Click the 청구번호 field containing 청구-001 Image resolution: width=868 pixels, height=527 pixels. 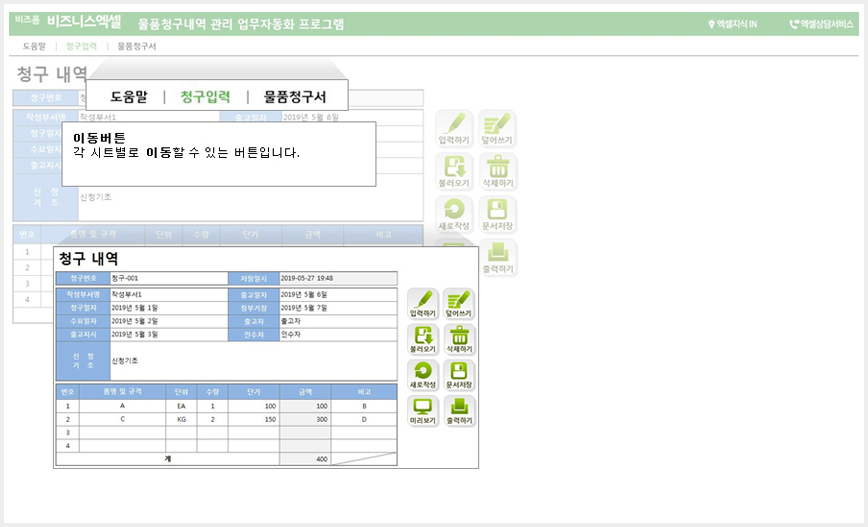pyautogui.click(x=169, y=278)
